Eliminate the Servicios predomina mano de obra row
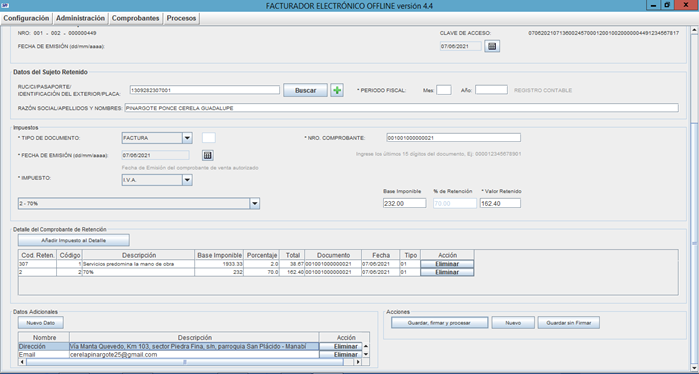Viewport: 699px width, 374px height. click(x=447, y=264)
